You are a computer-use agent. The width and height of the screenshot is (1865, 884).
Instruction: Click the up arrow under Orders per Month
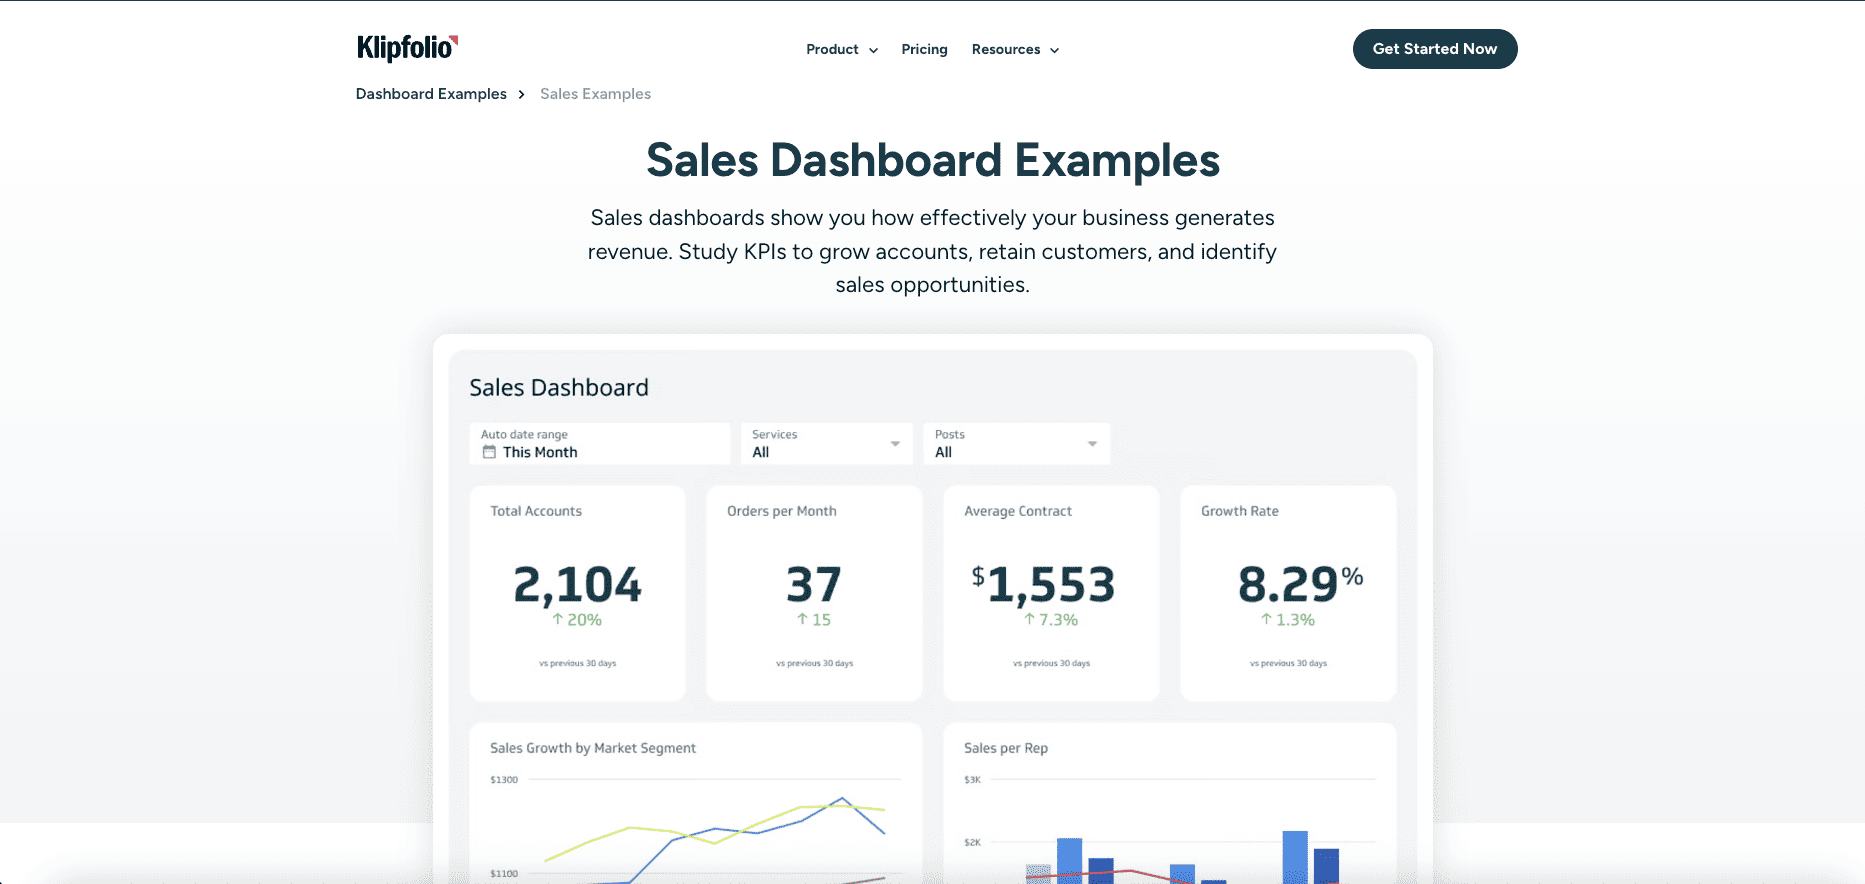802,620
